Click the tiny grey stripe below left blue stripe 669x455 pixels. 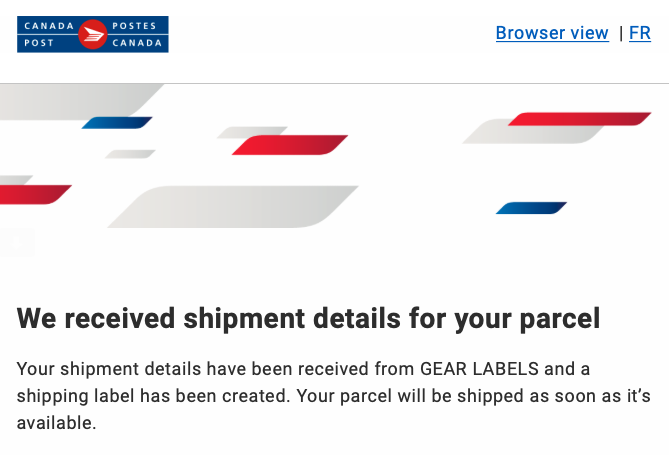coord(130,154)
